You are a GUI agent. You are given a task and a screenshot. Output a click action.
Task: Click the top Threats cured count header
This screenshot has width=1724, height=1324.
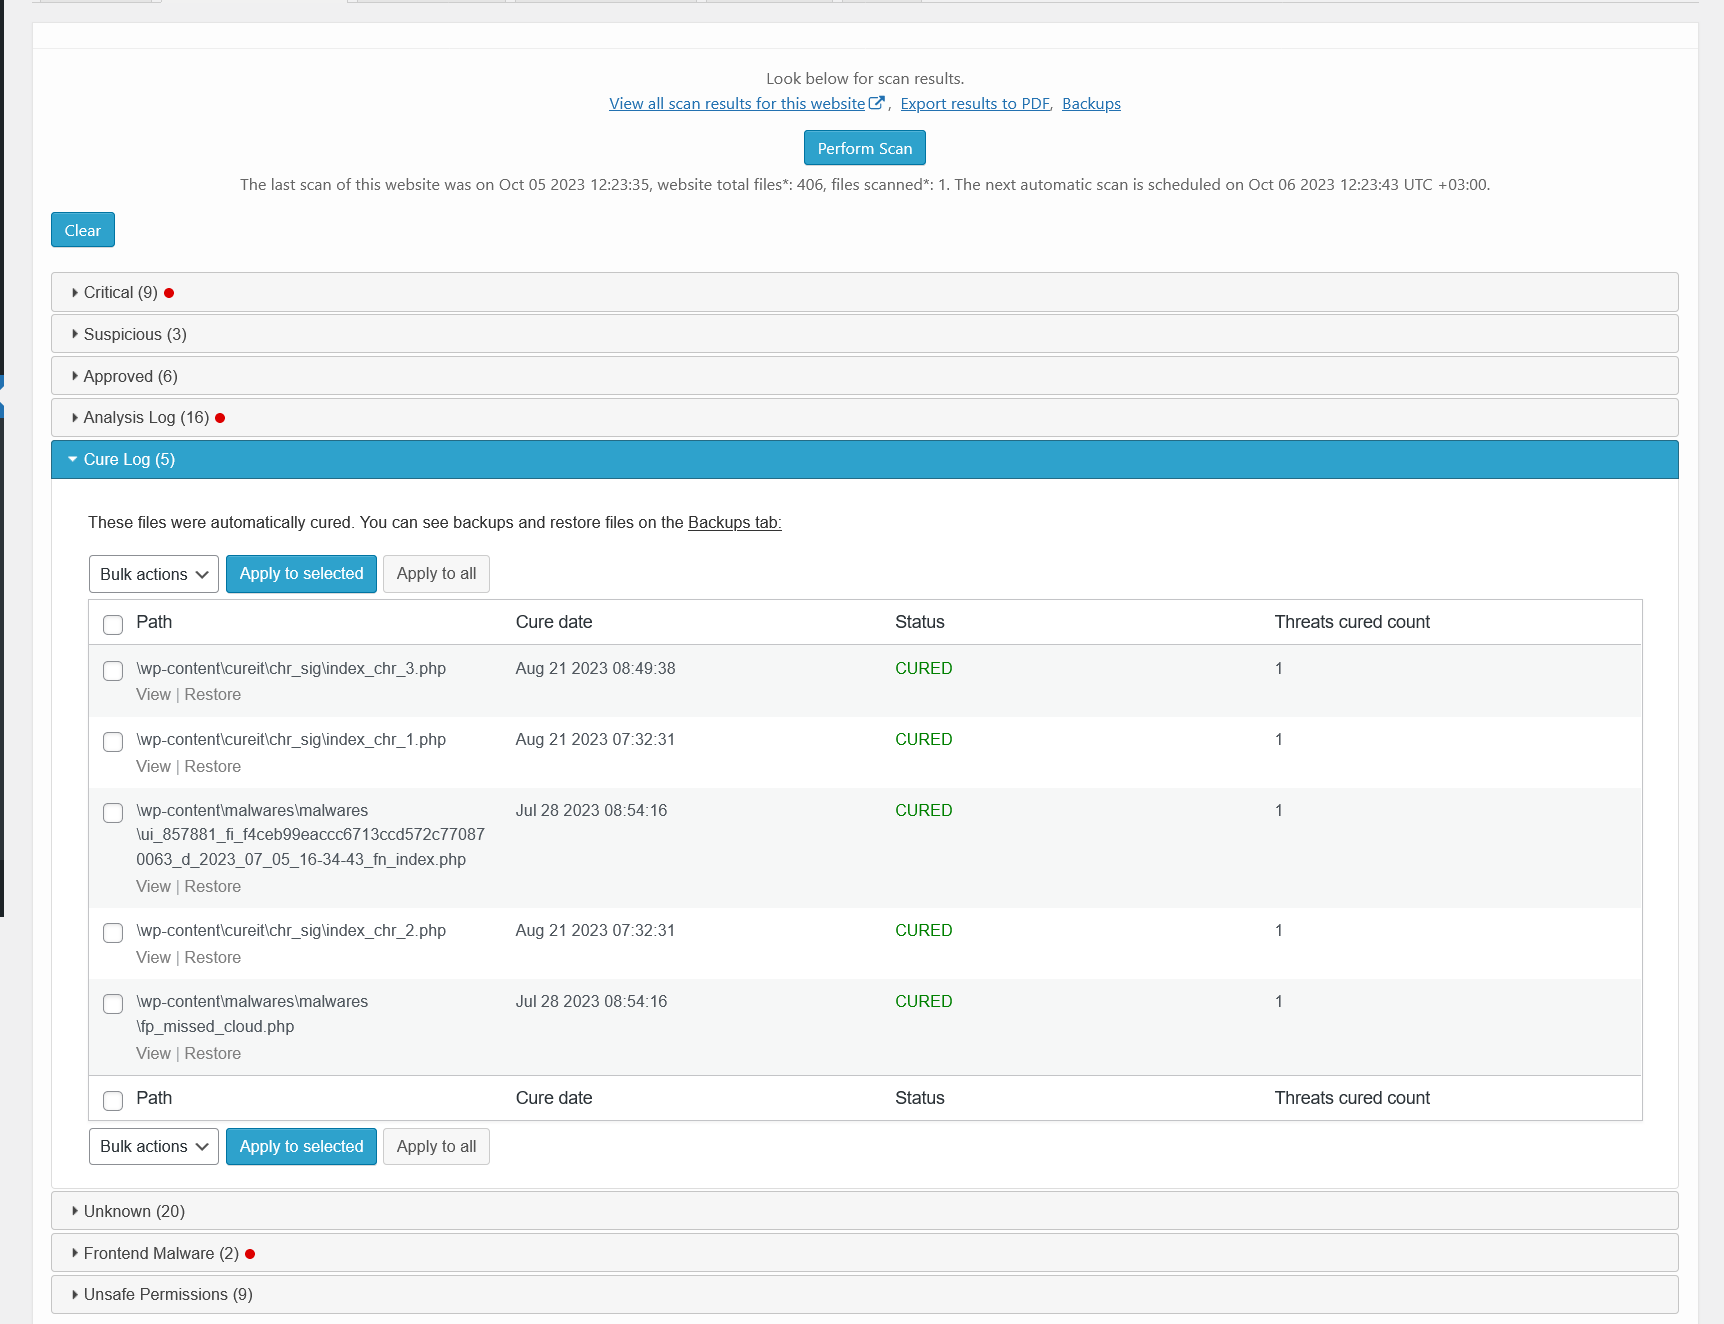[x=1352, y=622]
